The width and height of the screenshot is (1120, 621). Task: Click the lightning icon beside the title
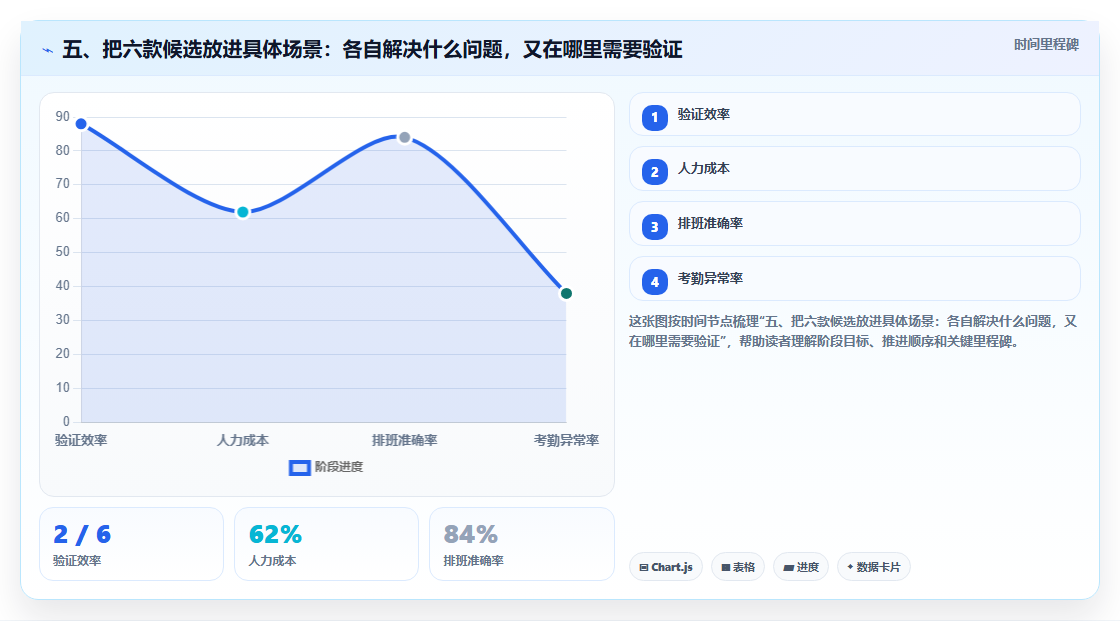[x=48, y=51]
